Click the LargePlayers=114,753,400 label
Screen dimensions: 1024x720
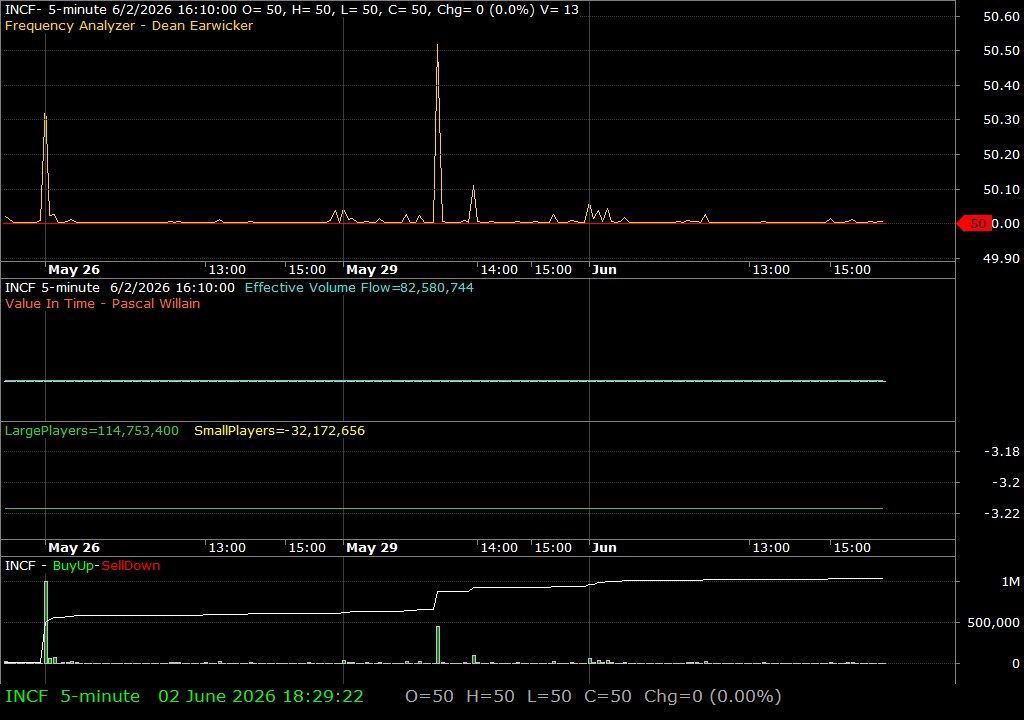91,431
